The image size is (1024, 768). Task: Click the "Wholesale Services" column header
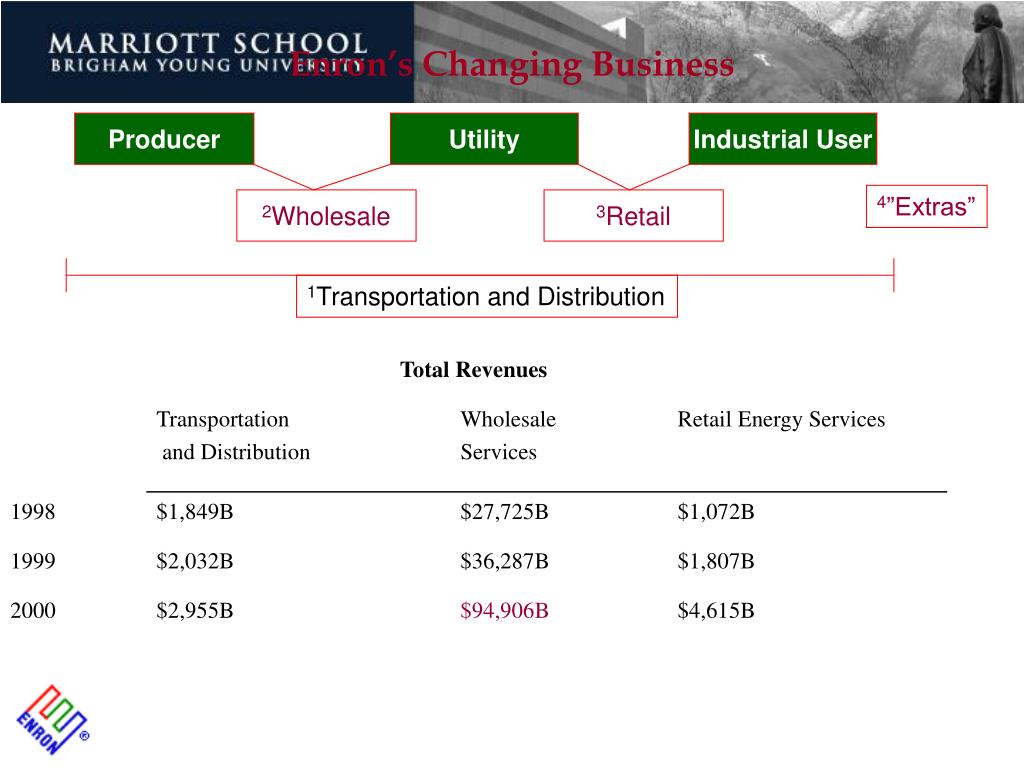coord(508,436)
